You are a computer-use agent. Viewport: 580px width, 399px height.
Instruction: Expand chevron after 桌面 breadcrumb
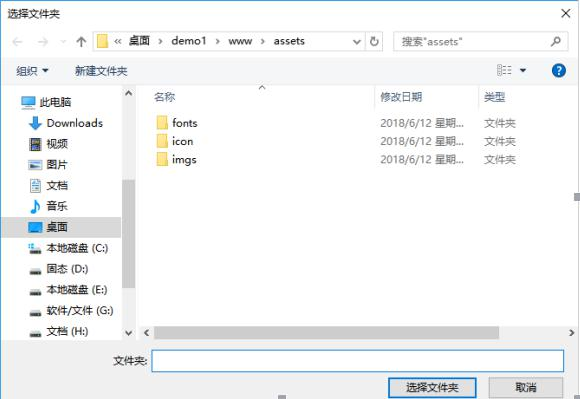coord(161,41)
